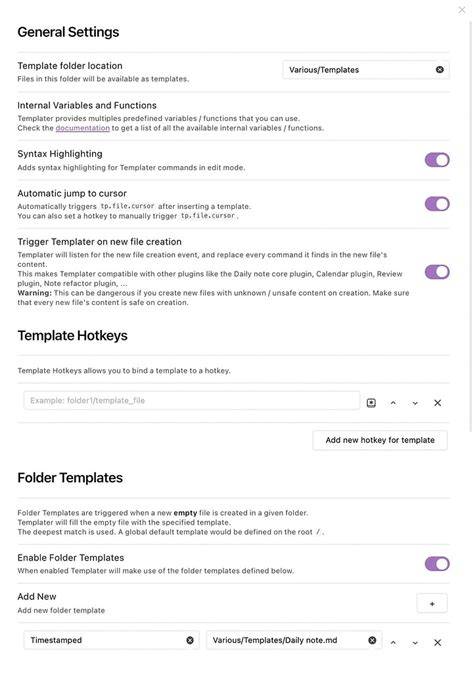Clear the Timestamped folder field

[190, 640]
